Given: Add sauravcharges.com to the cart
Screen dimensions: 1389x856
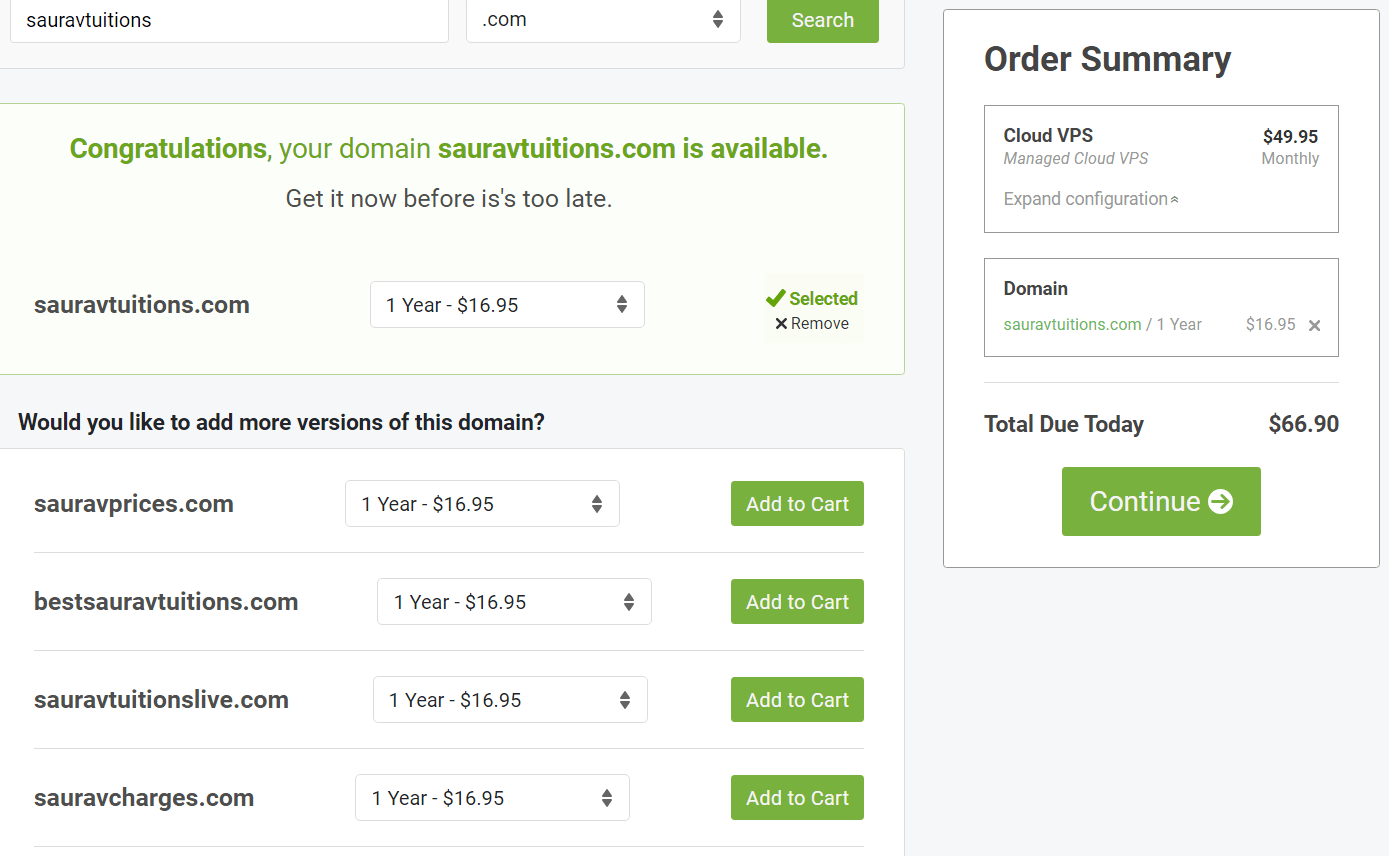Looking at the screenshot, I should [x=797, y=797].
